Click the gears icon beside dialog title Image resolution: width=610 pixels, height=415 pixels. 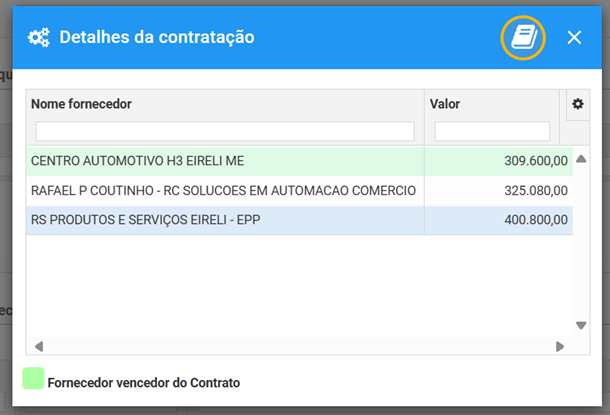39,38
